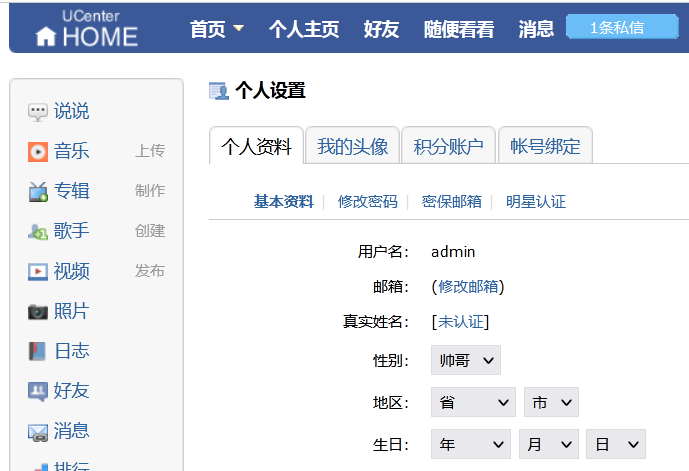The image size is (689, 471).
Task: Select the 个人资料 tab
Action: click(x=256, y=146)
